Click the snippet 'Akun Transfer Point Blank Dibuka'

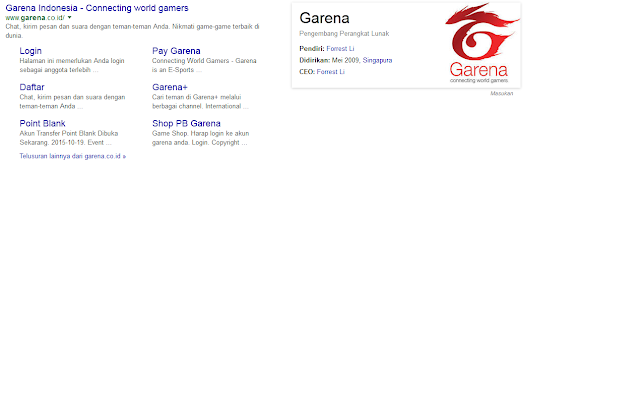(x=69, y=133)
